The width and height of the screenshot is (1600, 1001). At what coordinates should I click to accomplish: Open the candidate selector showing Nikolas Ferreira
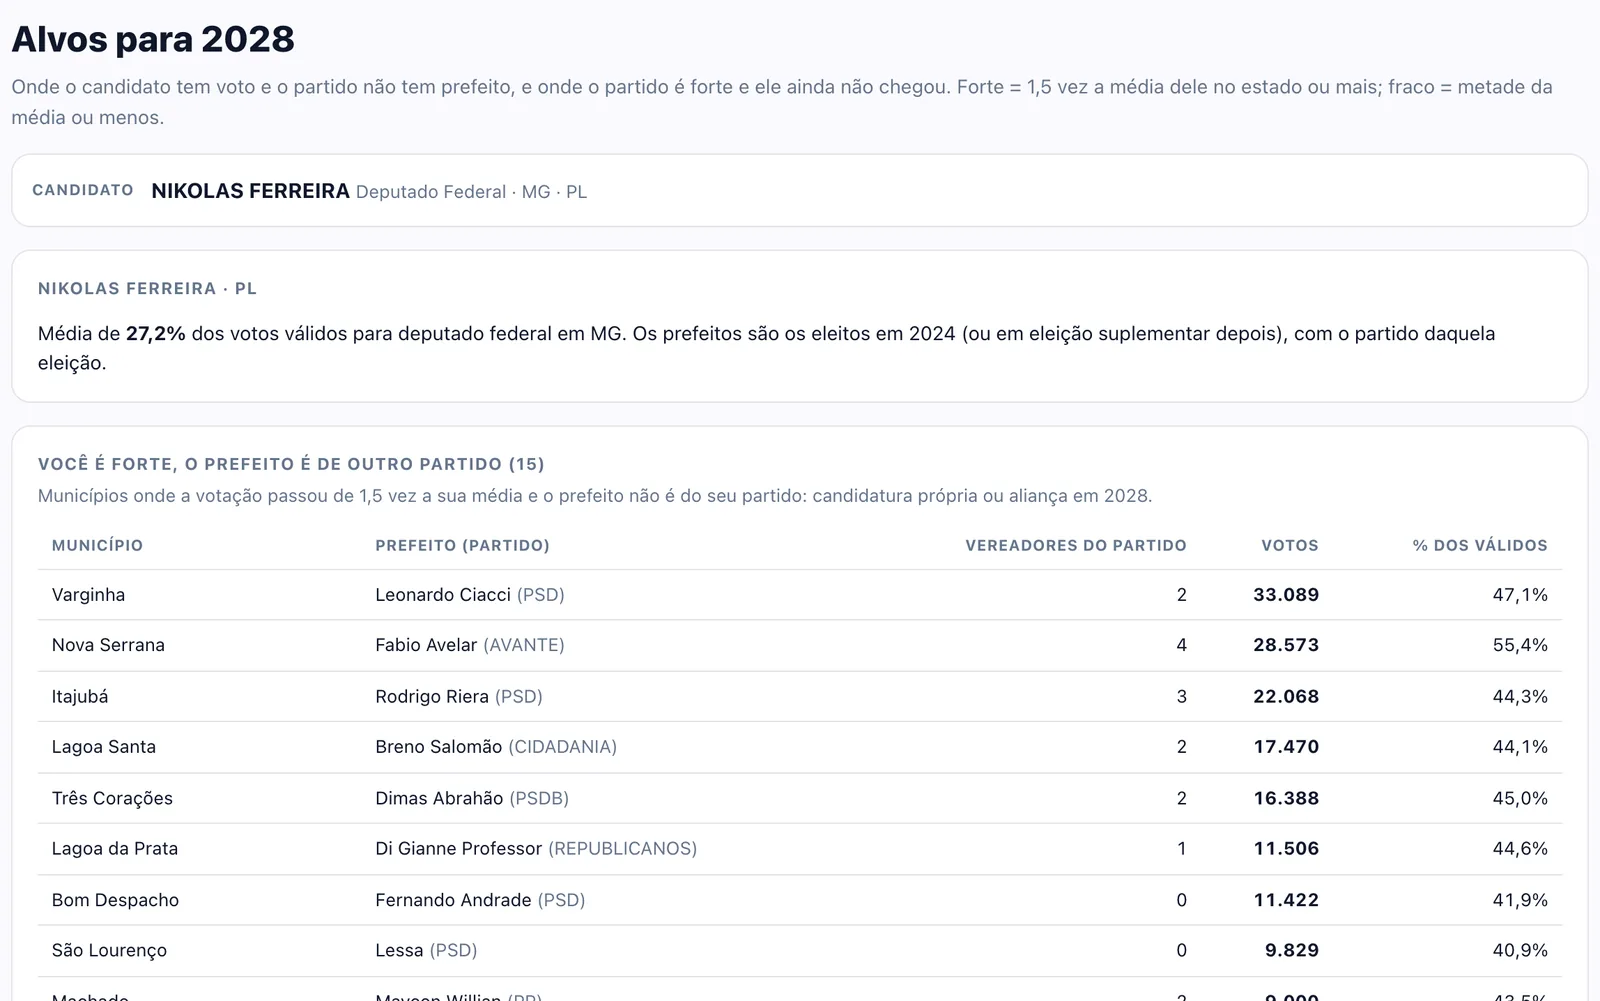[799, 190]
